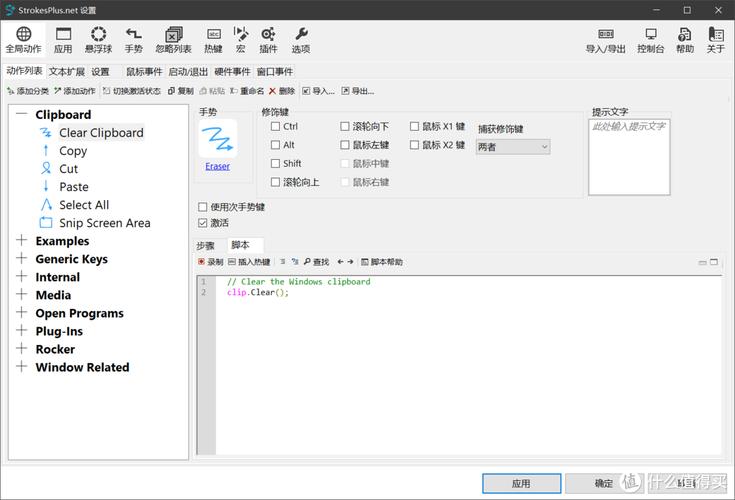Open the 控制台 console
Image resolution: width=735 pixels, height=500 pixels.
(x=651, y=39)
